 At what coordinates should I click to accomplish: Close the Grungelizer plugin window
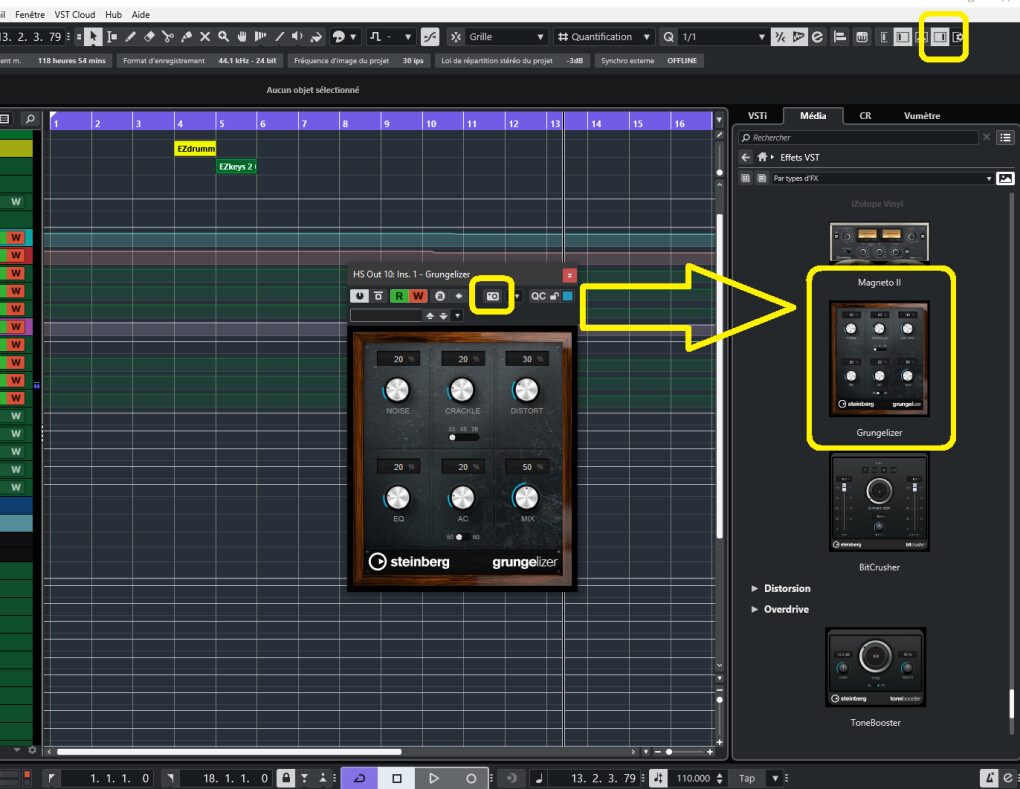pos(569,274)
